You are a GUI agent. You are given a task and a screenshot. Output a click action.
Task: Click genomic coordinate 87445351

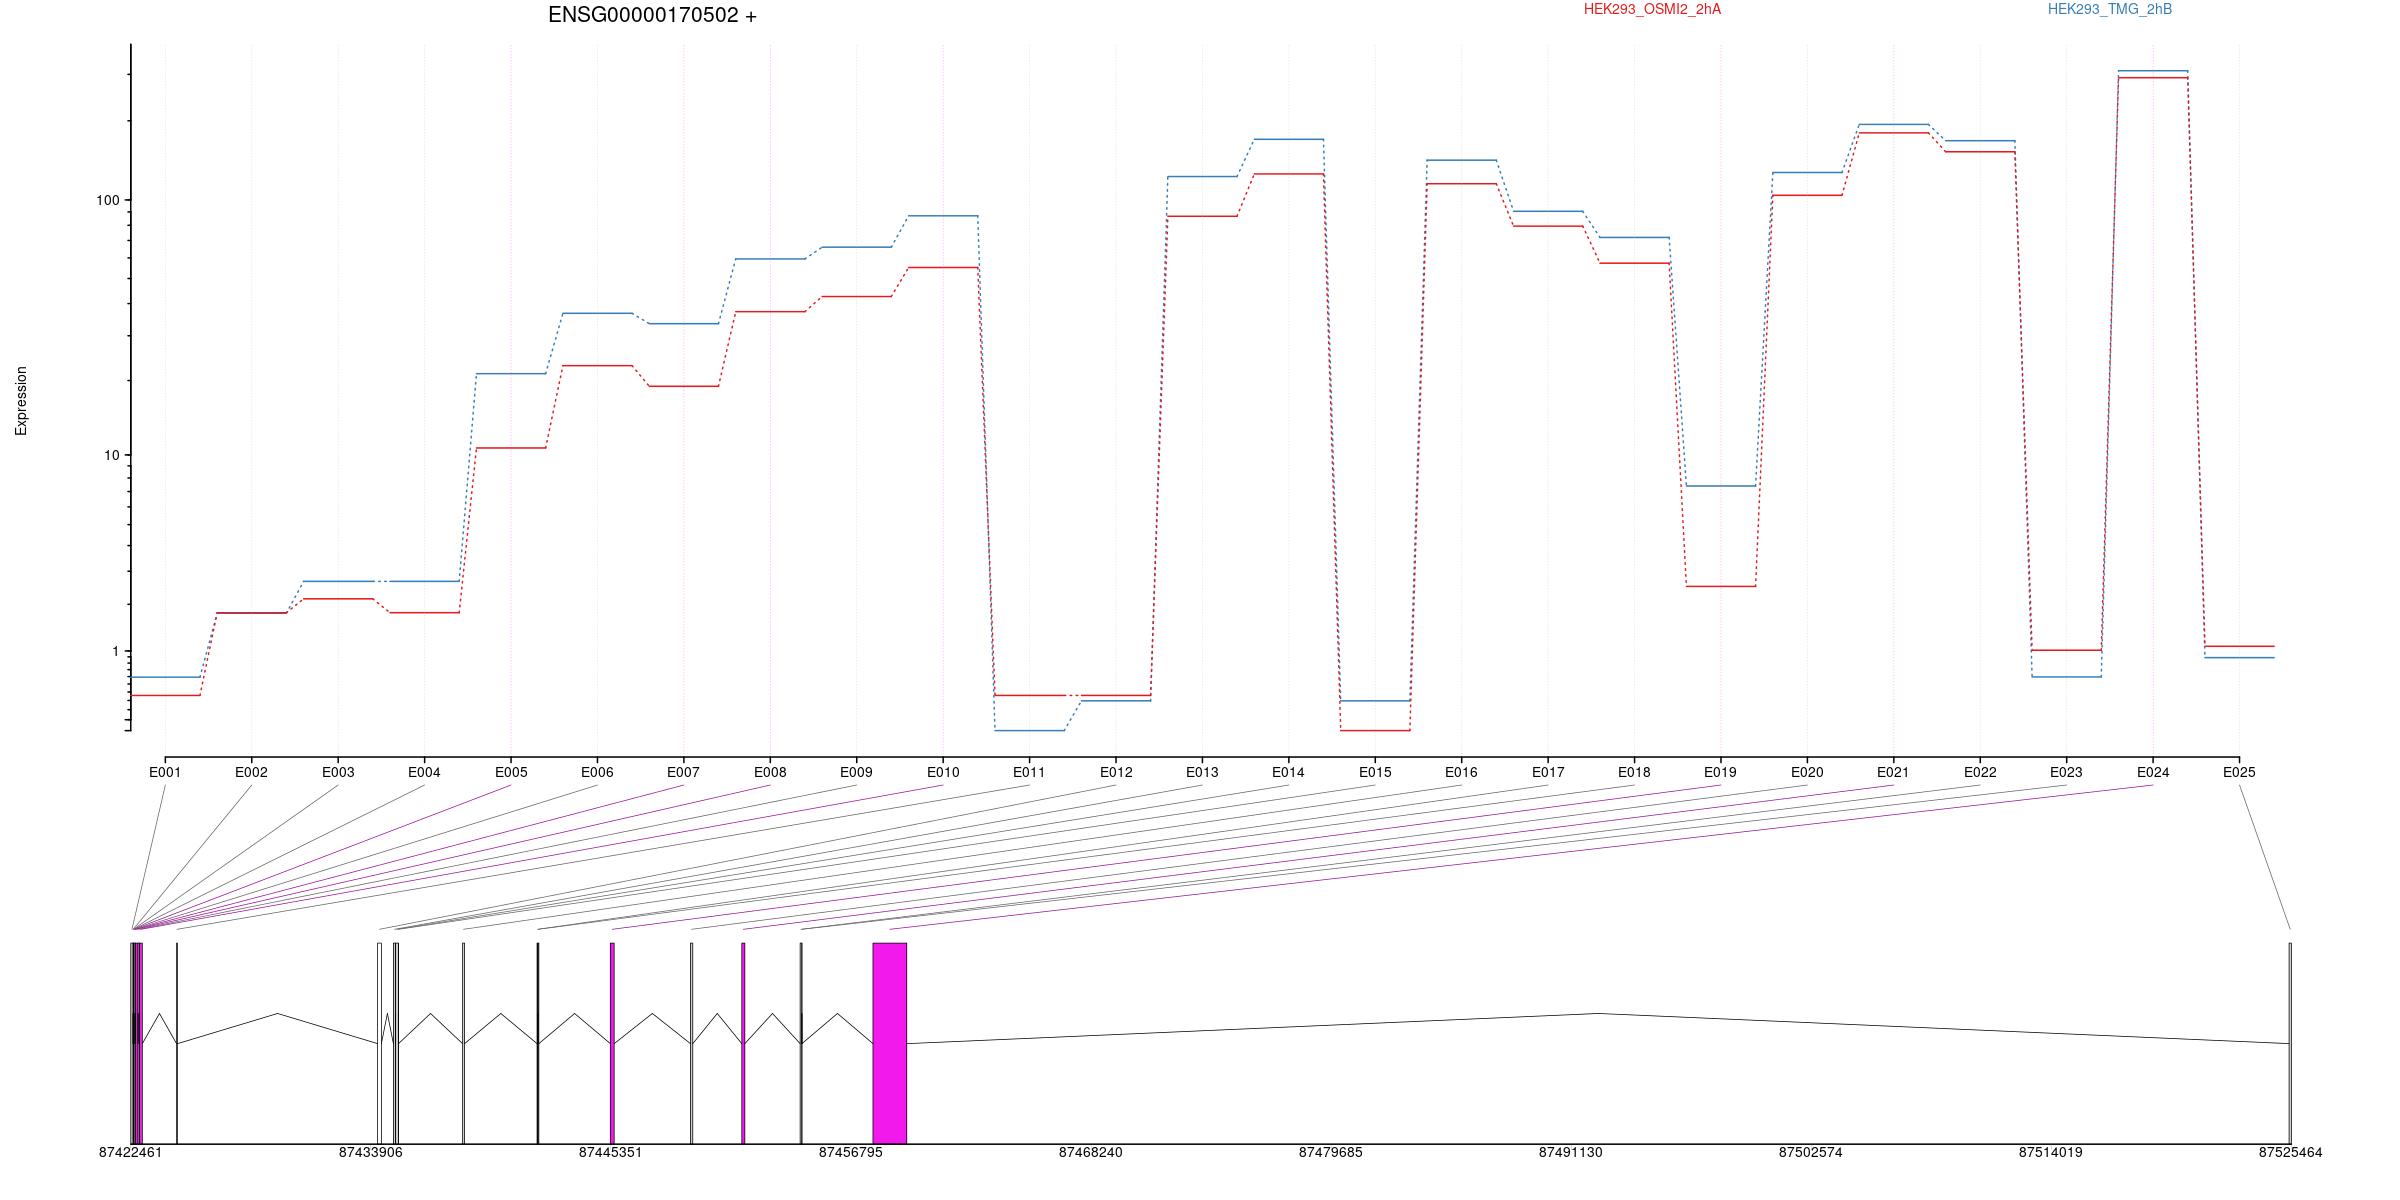[610, 1152]
